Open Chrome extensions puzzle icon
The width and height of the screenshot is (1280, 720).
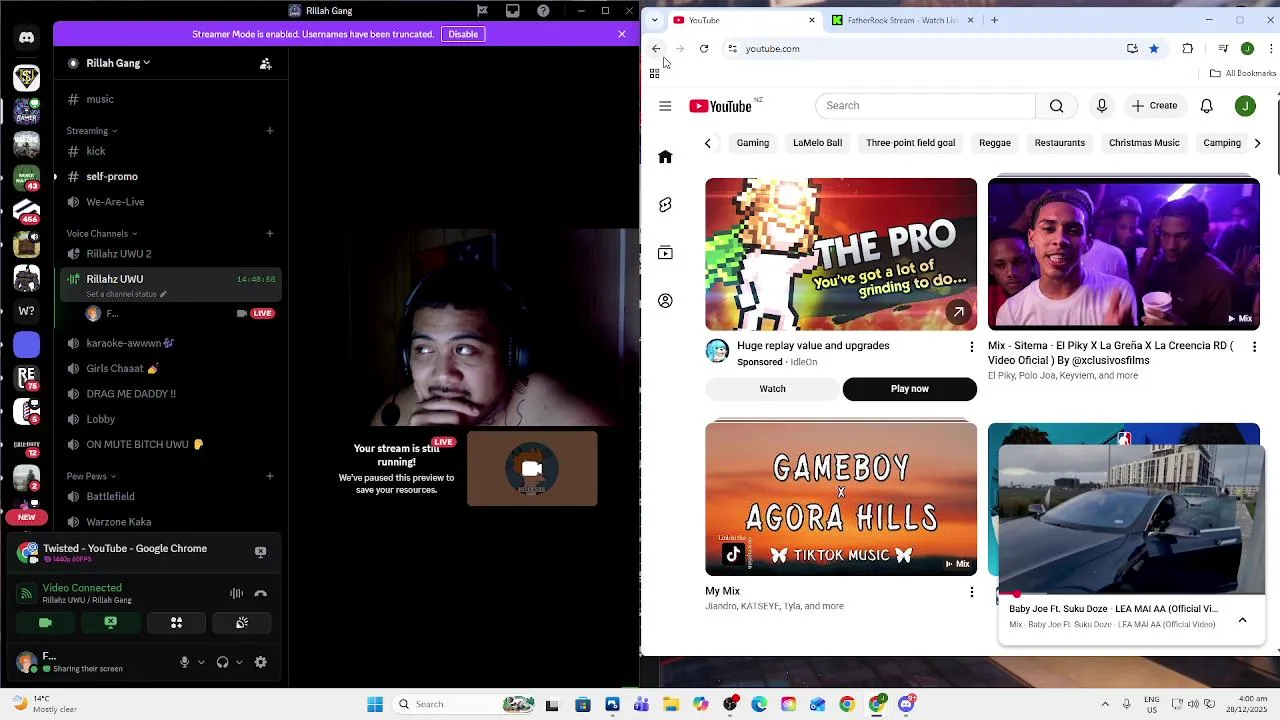(1188, 49)
